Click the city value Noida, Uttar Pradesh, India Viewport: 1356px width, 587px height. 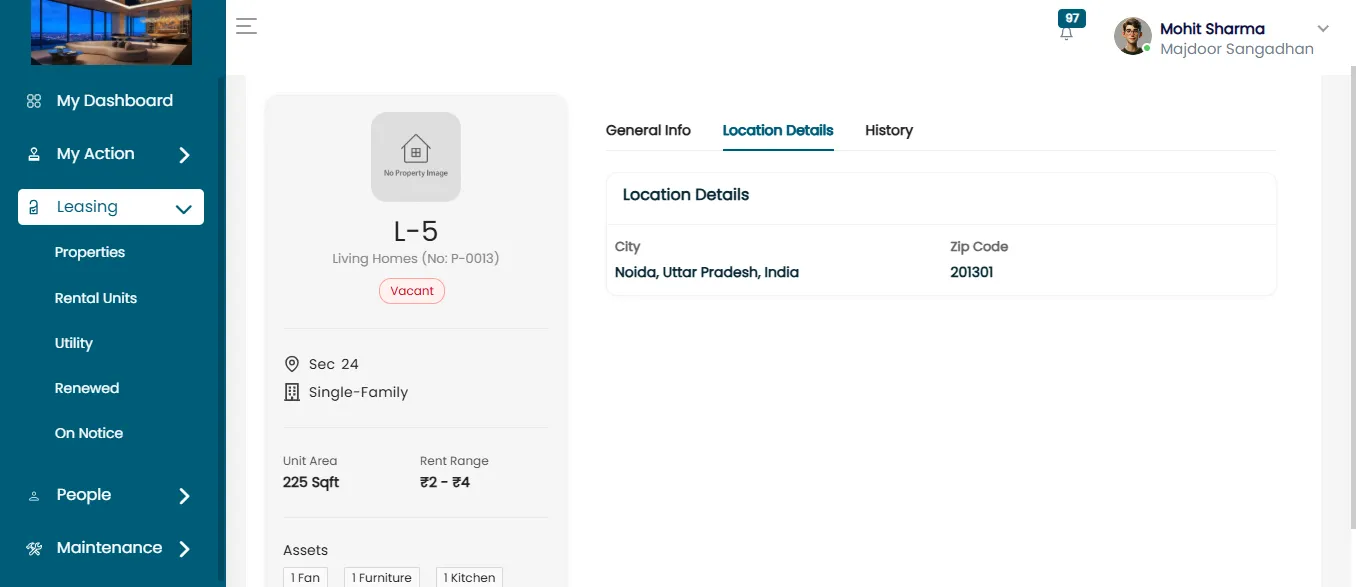(x=707, y=272)
